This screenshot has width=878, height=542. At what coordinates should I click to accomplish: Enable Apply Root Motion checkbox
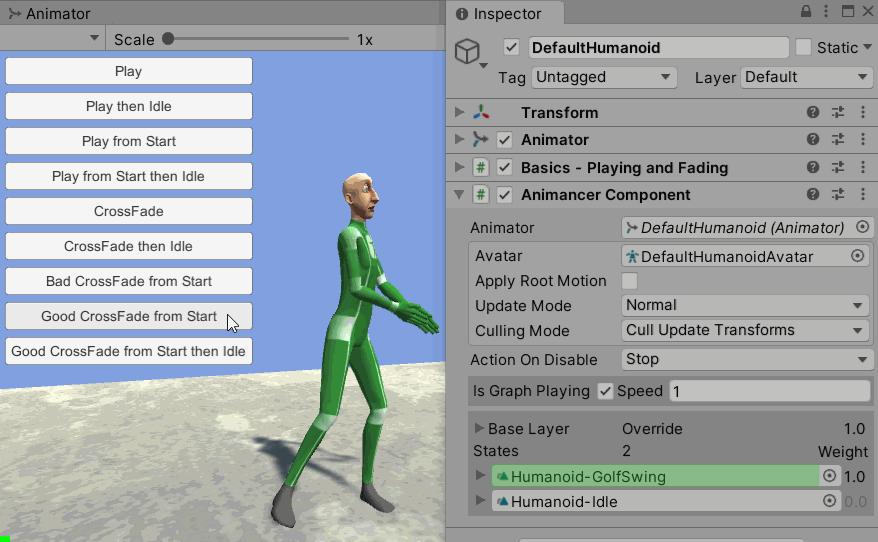click(x=630, y=281)
